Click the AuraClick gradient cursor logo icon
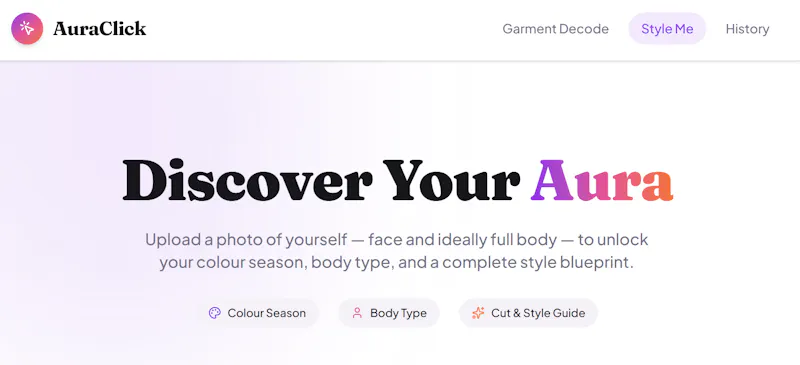Viewport: 800px width, 365px height. [x=27, y=29]
